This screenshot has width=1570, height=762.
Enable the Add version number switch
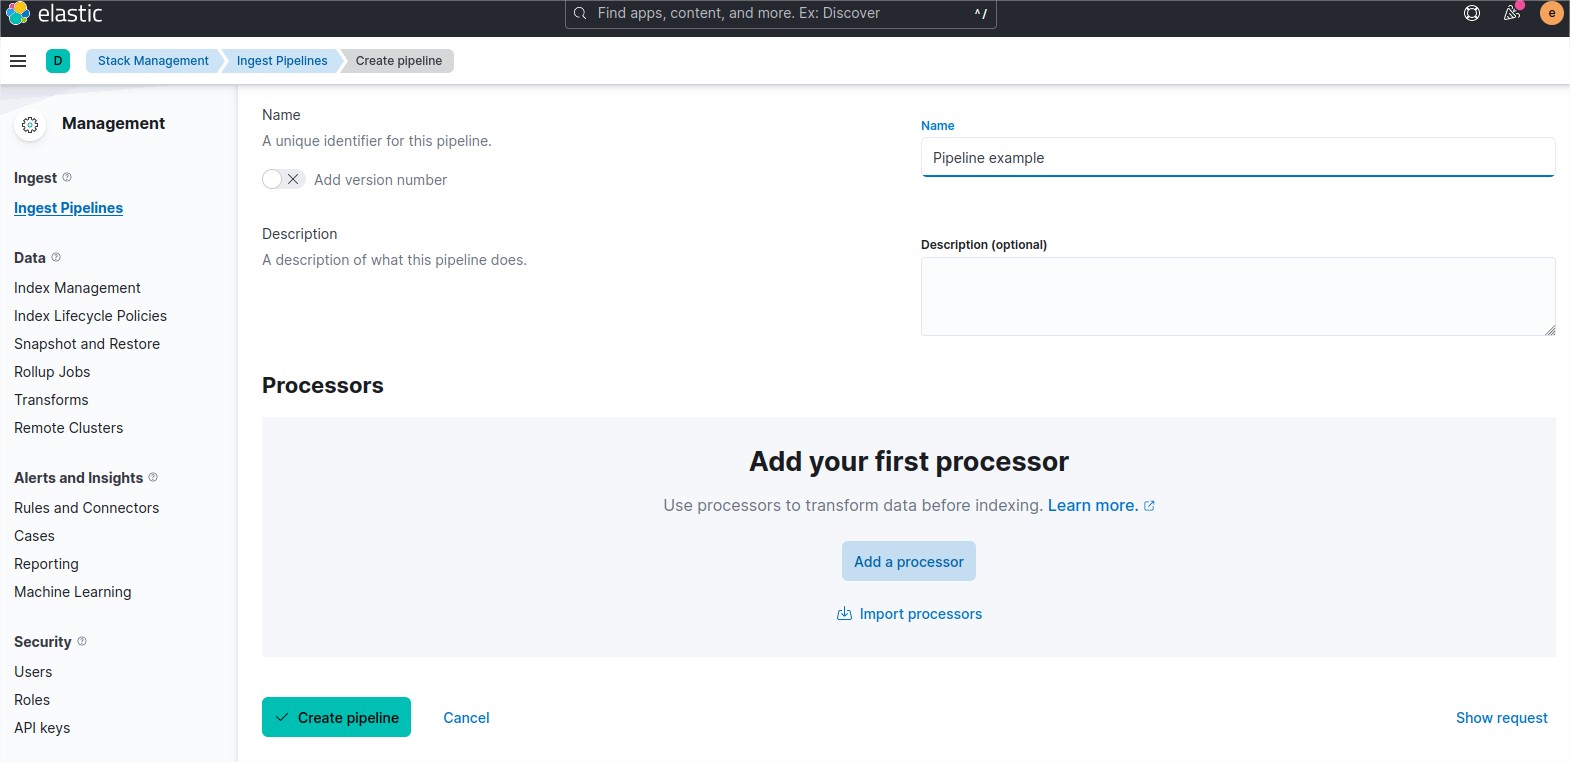pyautogui.click(x=283, y=179)
